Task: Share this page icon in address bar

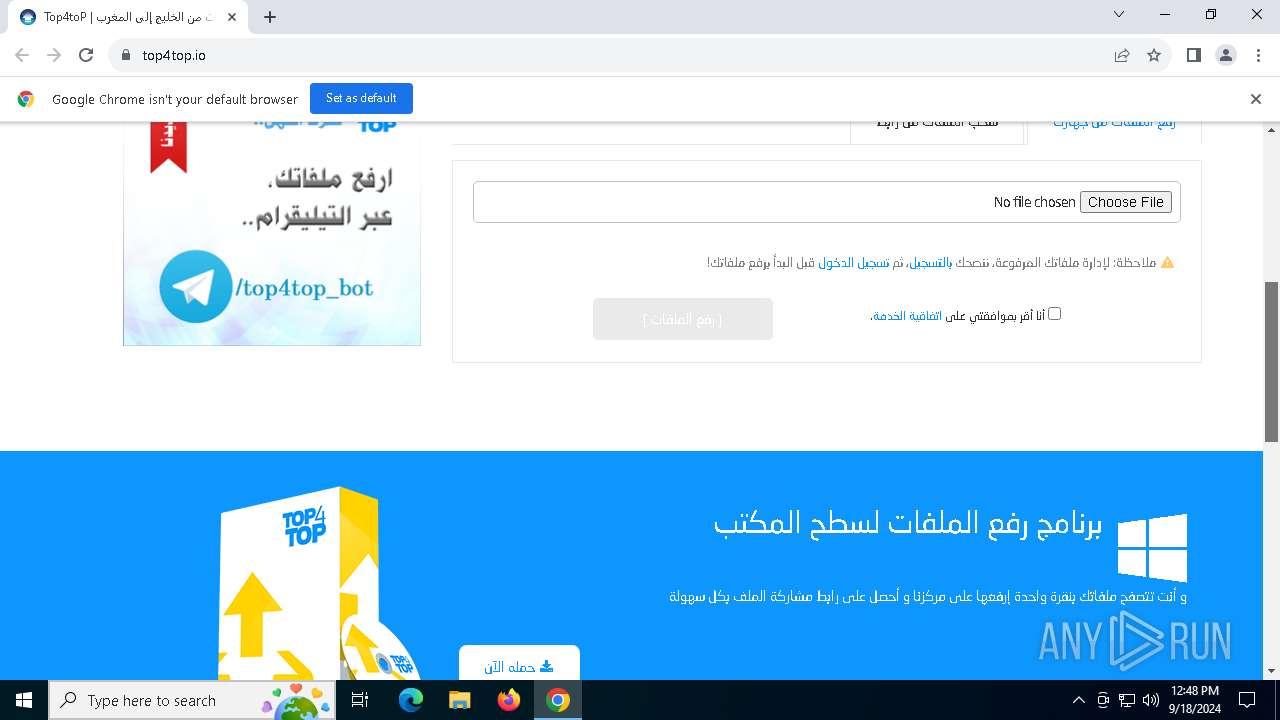Action: click(1122, 55)
